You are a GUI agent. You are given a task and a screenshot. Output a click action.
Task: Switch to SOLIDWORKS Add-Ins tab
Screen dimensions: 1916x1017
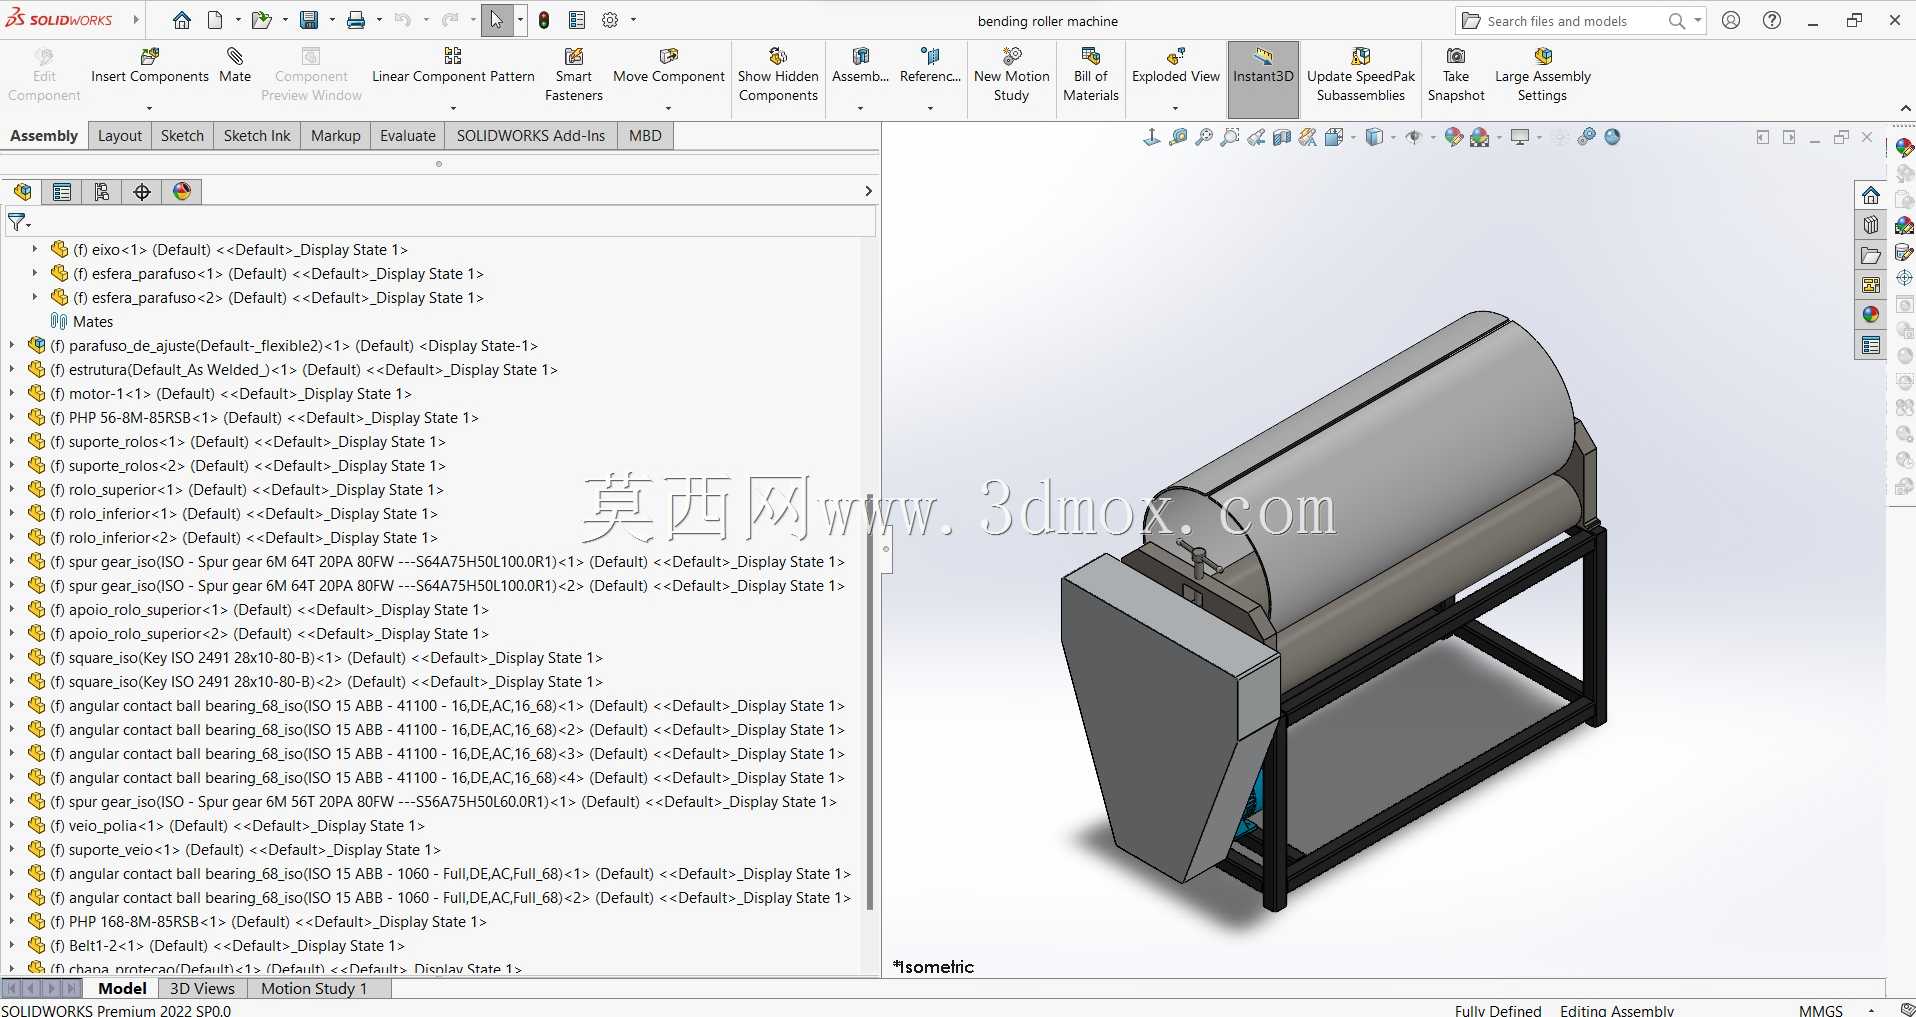coord(531,136)
